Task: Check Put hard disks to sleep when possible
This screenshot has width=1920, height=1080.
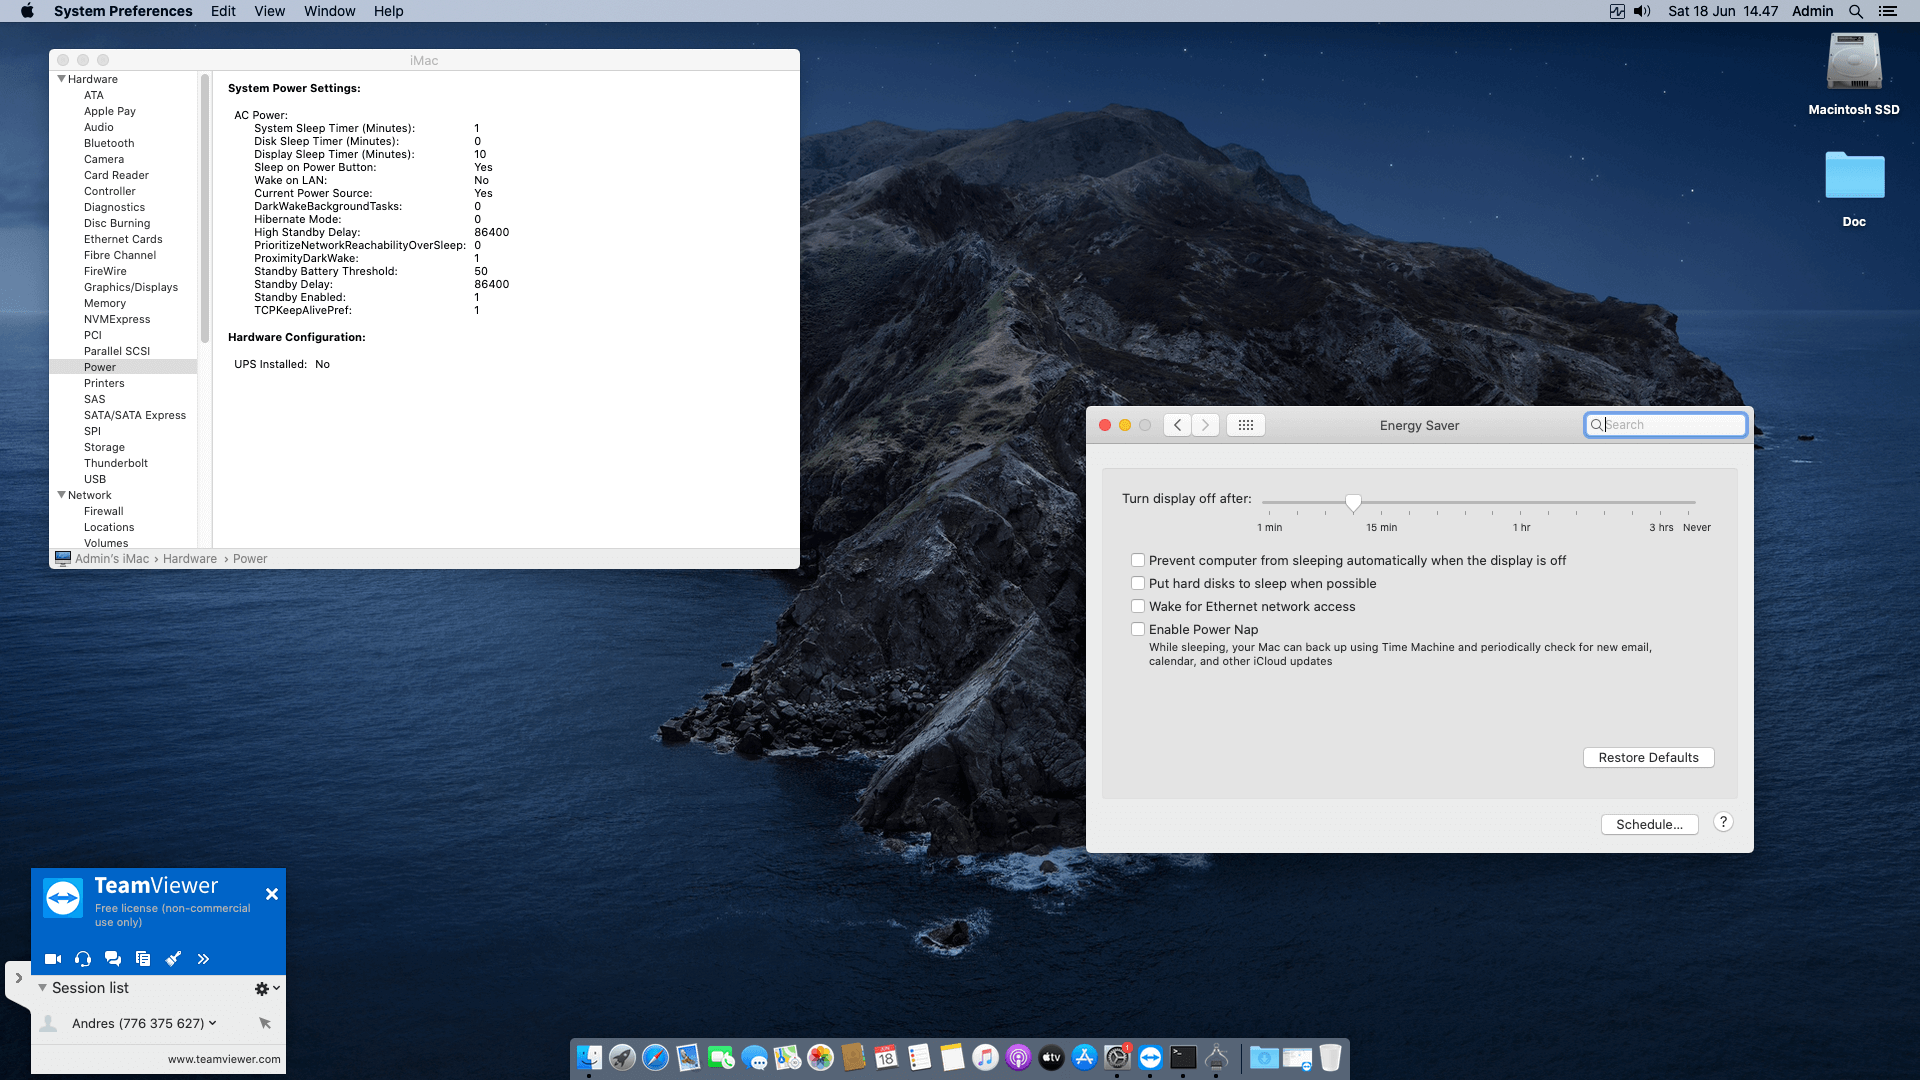Action: pos(1138,583)
